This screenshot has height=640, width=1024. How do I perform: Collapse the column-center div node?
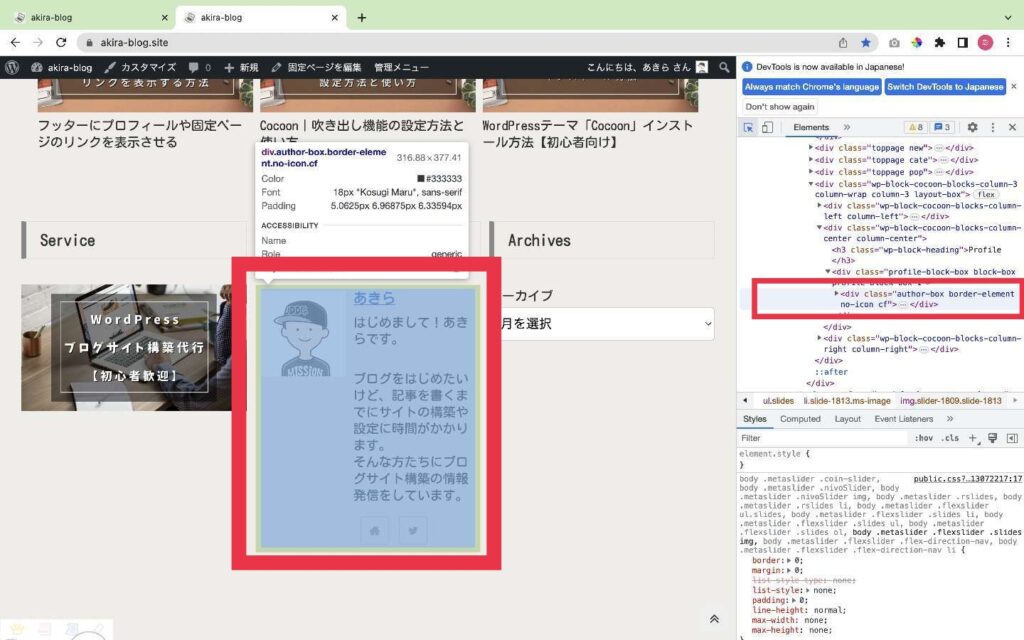pyautogui.click(x=820, y=228)
